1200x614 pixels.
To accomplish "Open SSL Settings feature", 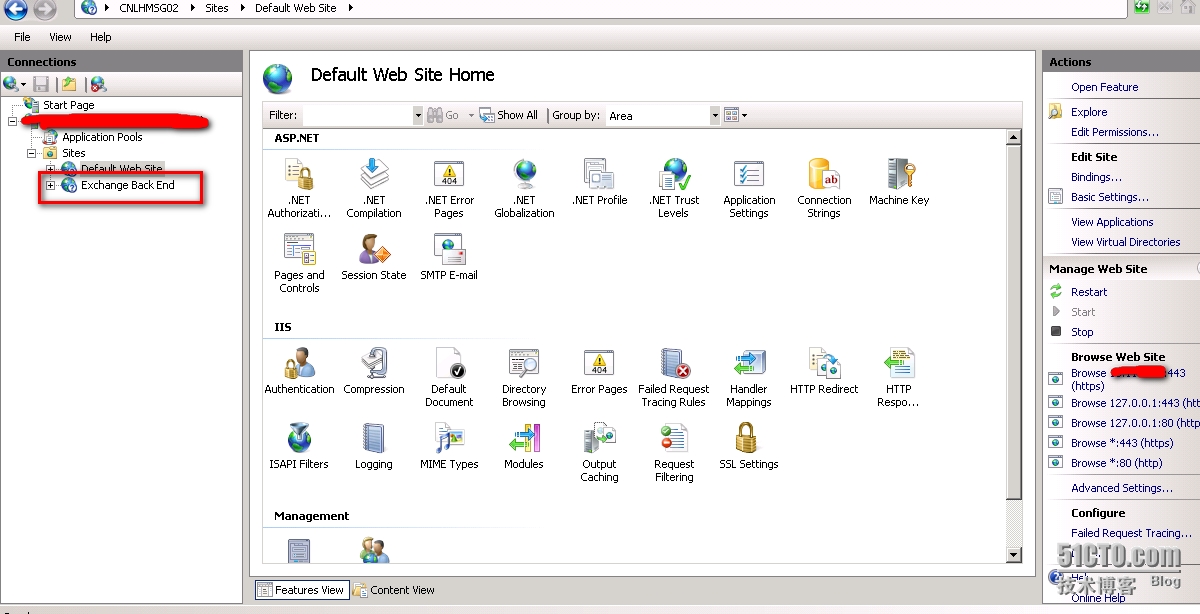I will [749, 446].
